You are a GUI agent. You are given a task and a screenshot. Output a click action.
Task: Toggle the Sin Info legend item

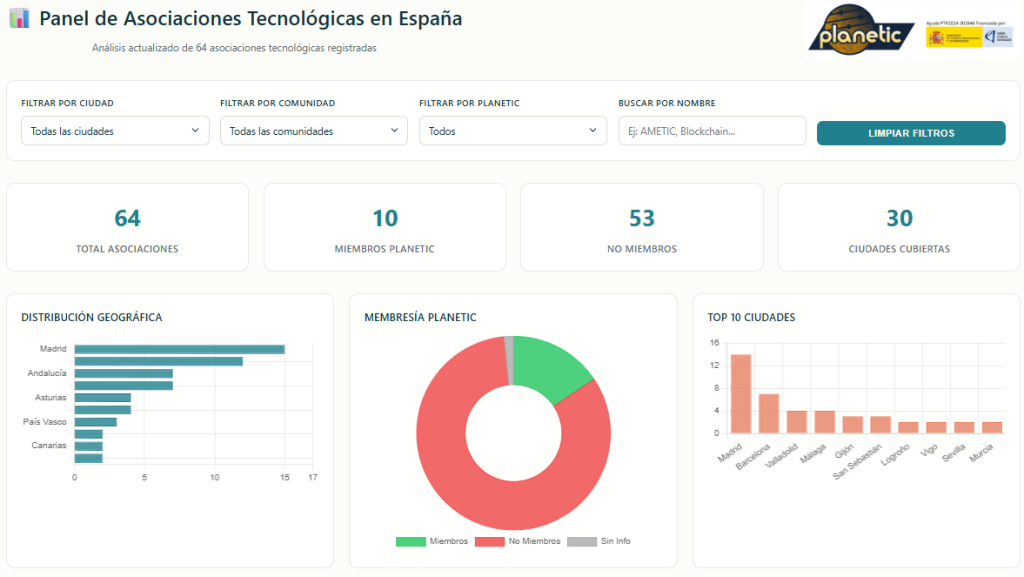click(x=599, y=541)
